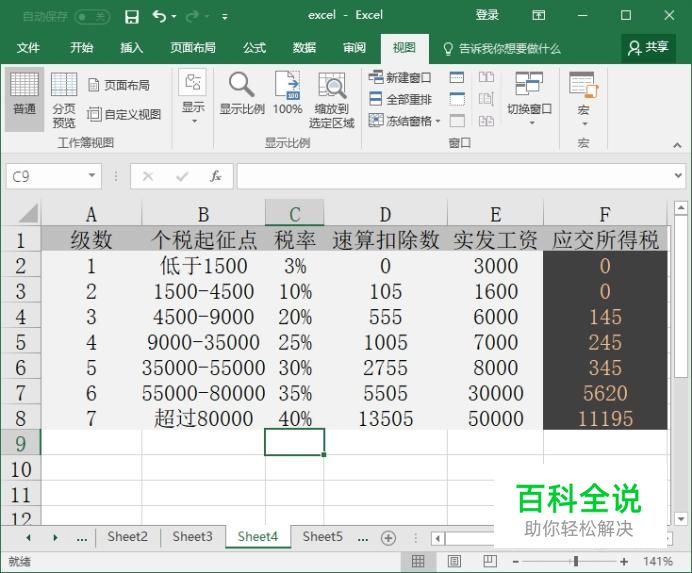Click cell containing 超过80000

point(203,418)
